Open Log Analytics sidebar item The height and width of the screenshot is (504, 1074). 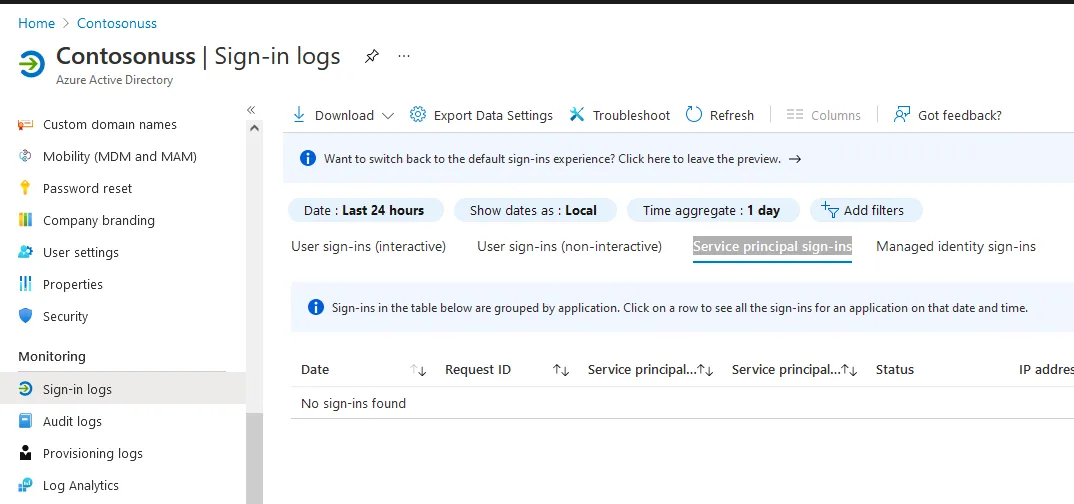[x=81, y=486]
